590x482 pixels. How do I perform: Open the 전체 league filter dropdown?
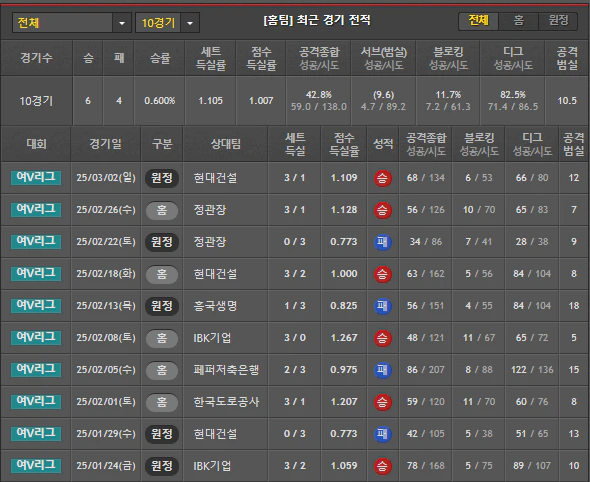click(x=71, y=23)
